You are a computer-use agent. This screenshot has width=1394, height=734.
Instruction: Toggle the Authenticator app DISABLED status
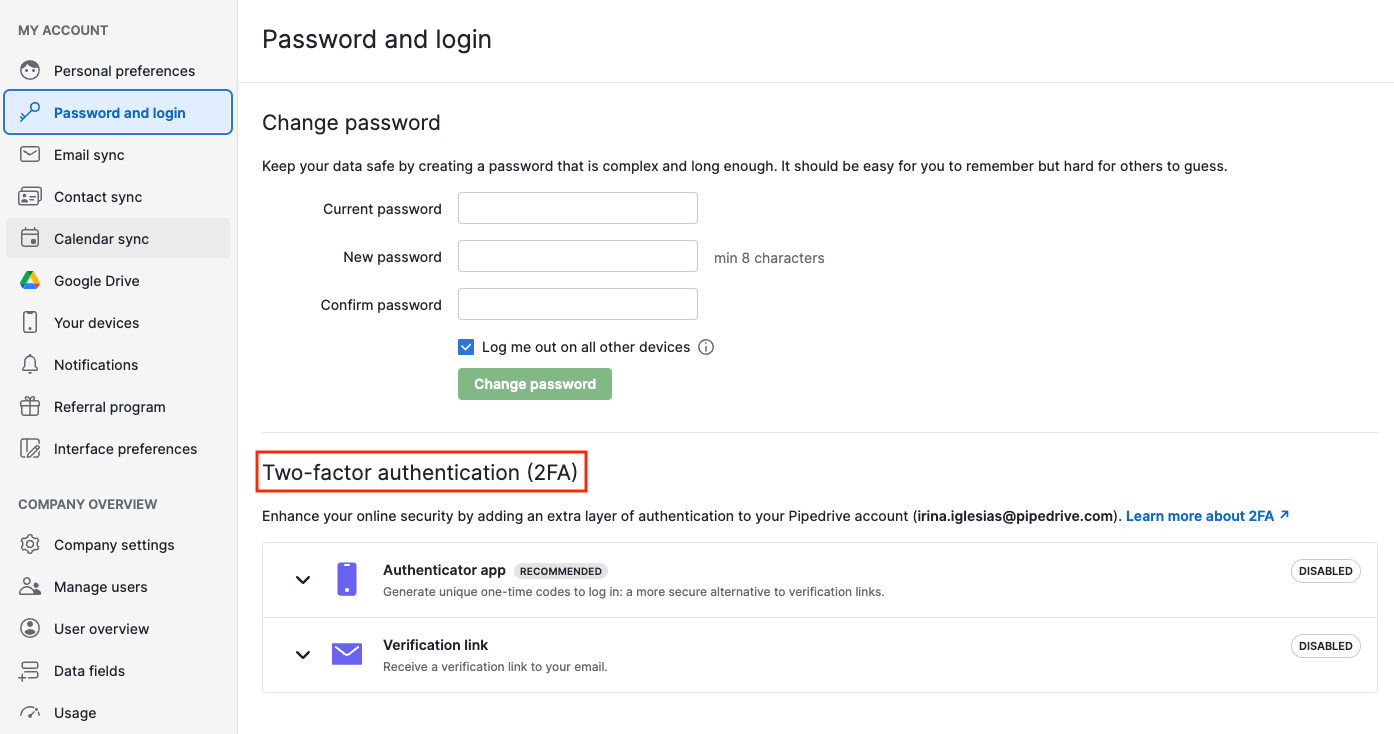point(1325,570)
